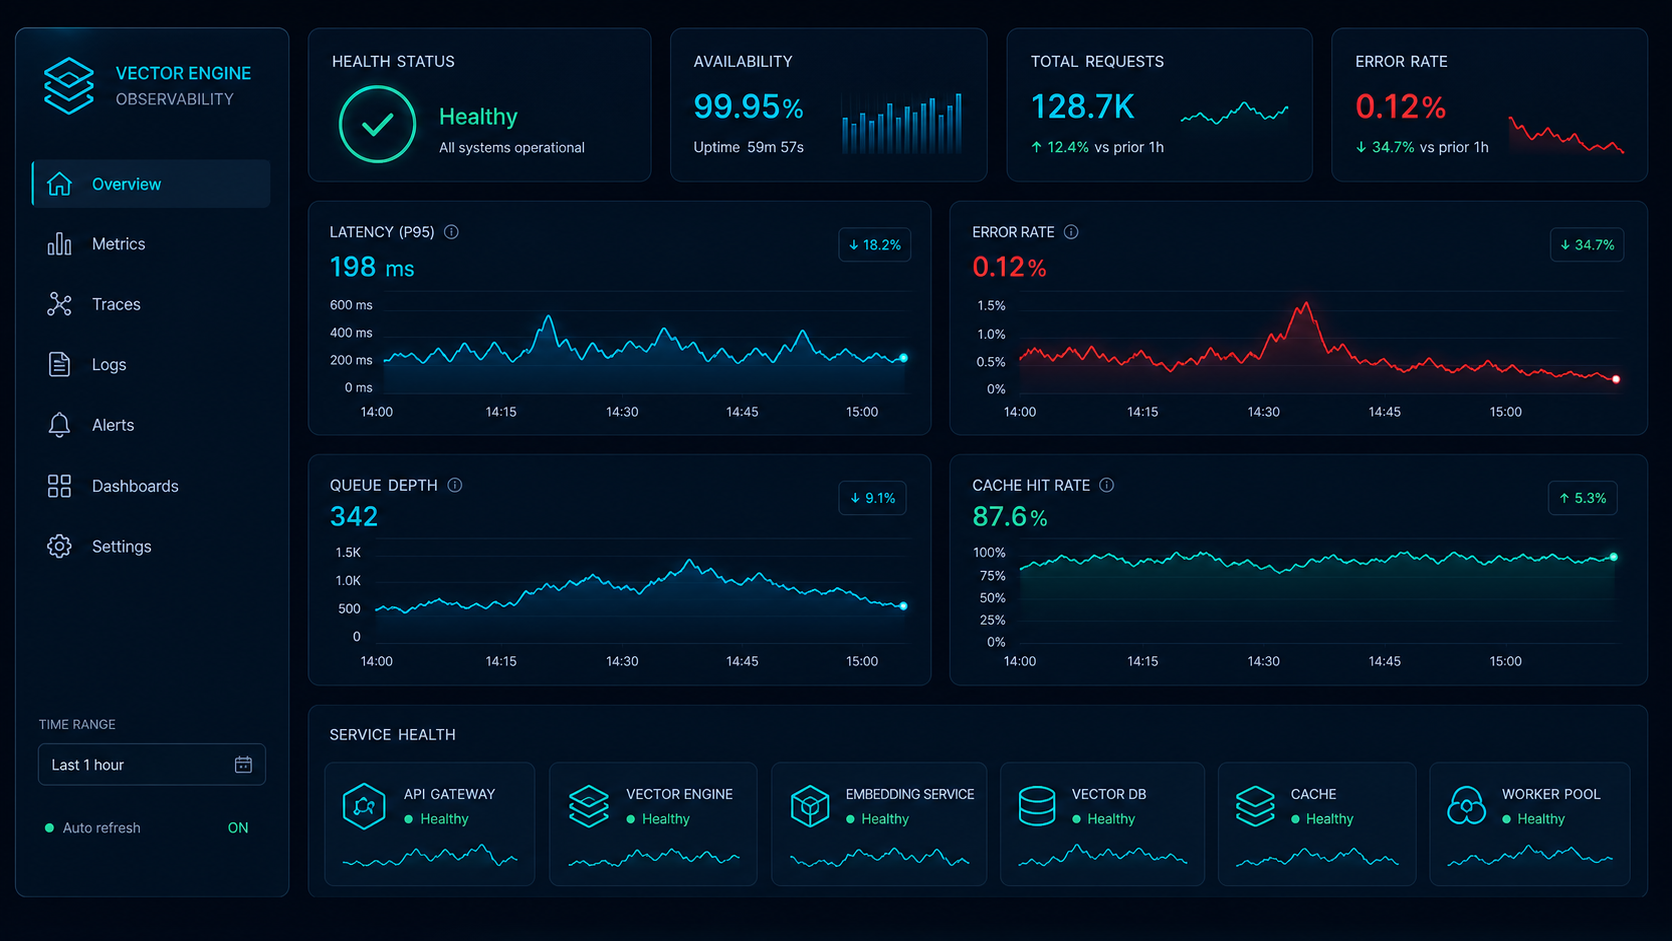Click the 128.7K total requests value
Viewport: 1672px width, 941px height.
(1082, 106)
